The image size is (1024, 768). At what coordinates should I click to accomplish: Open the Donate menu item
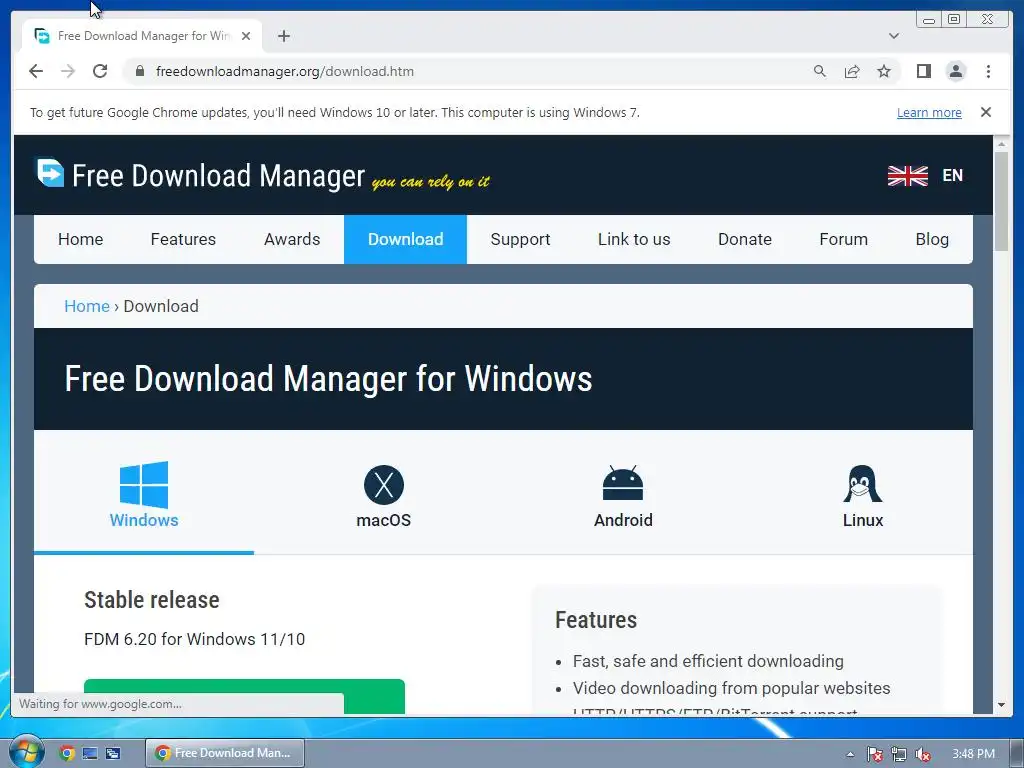pyautogui.click(x=745, y=239)
